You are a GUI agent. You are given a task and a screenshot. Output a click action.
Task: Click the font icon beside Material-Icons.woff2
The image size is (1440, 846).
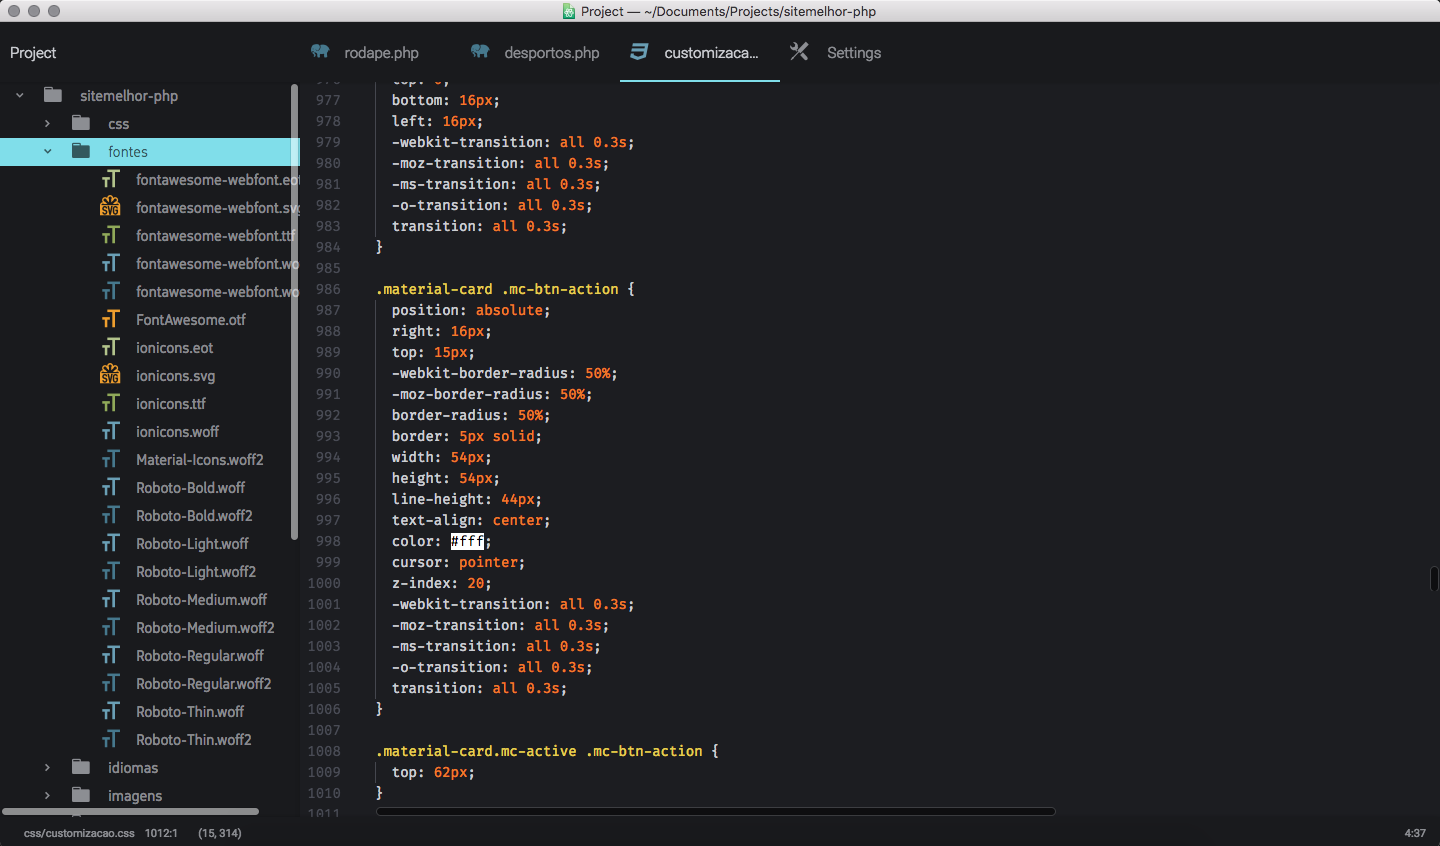click(x=111, y=459)
